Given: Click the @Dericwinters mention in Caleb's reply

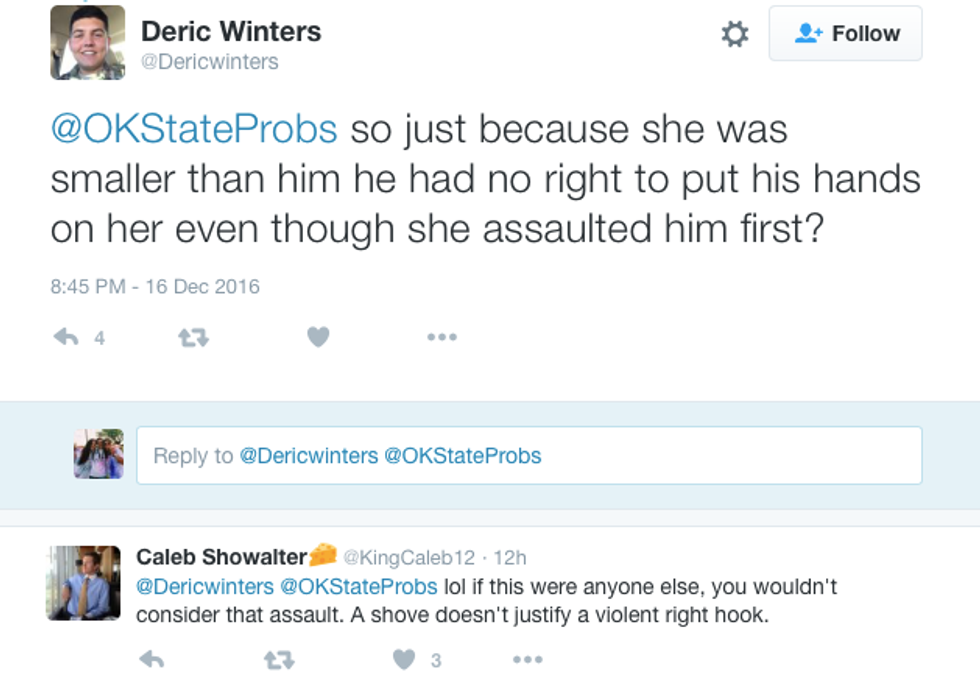Looking at the screenshot, I should coord(205,586).
